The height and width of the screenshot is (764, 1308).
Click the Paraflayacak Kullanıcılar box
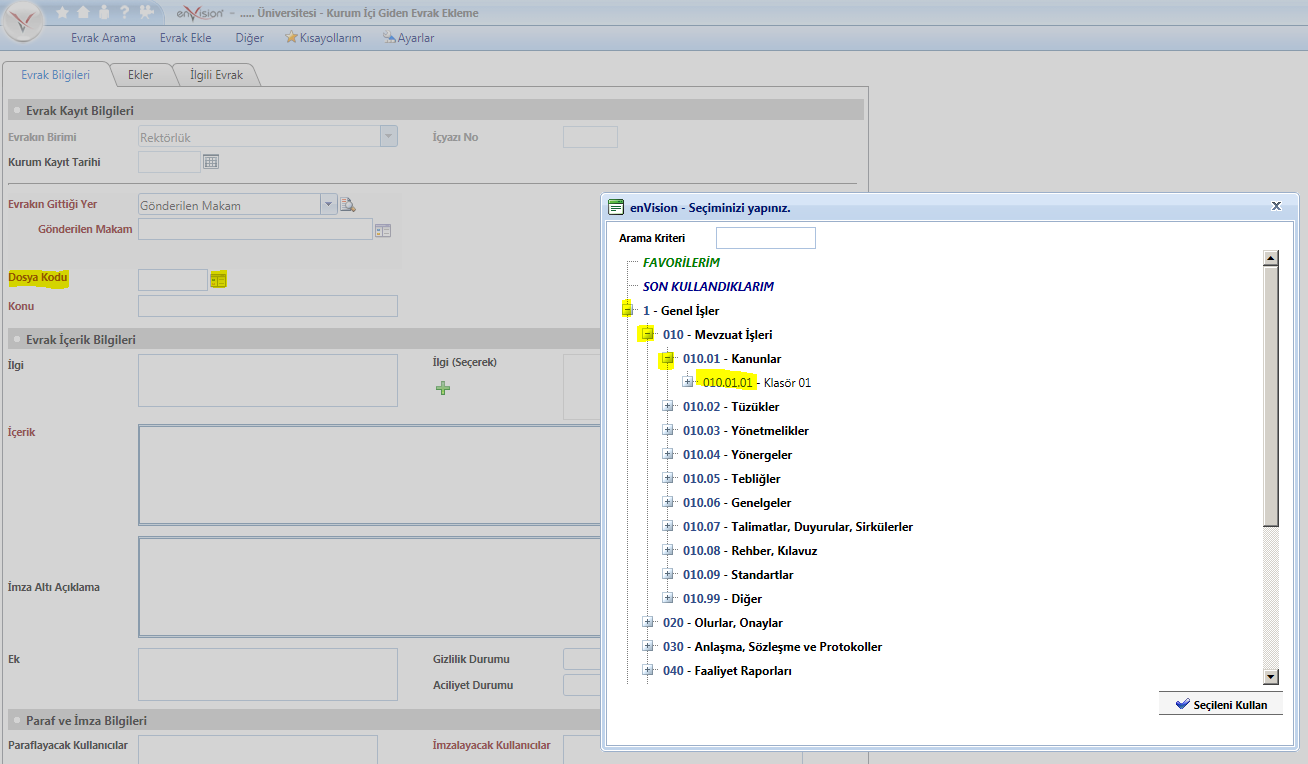[257, 749]
